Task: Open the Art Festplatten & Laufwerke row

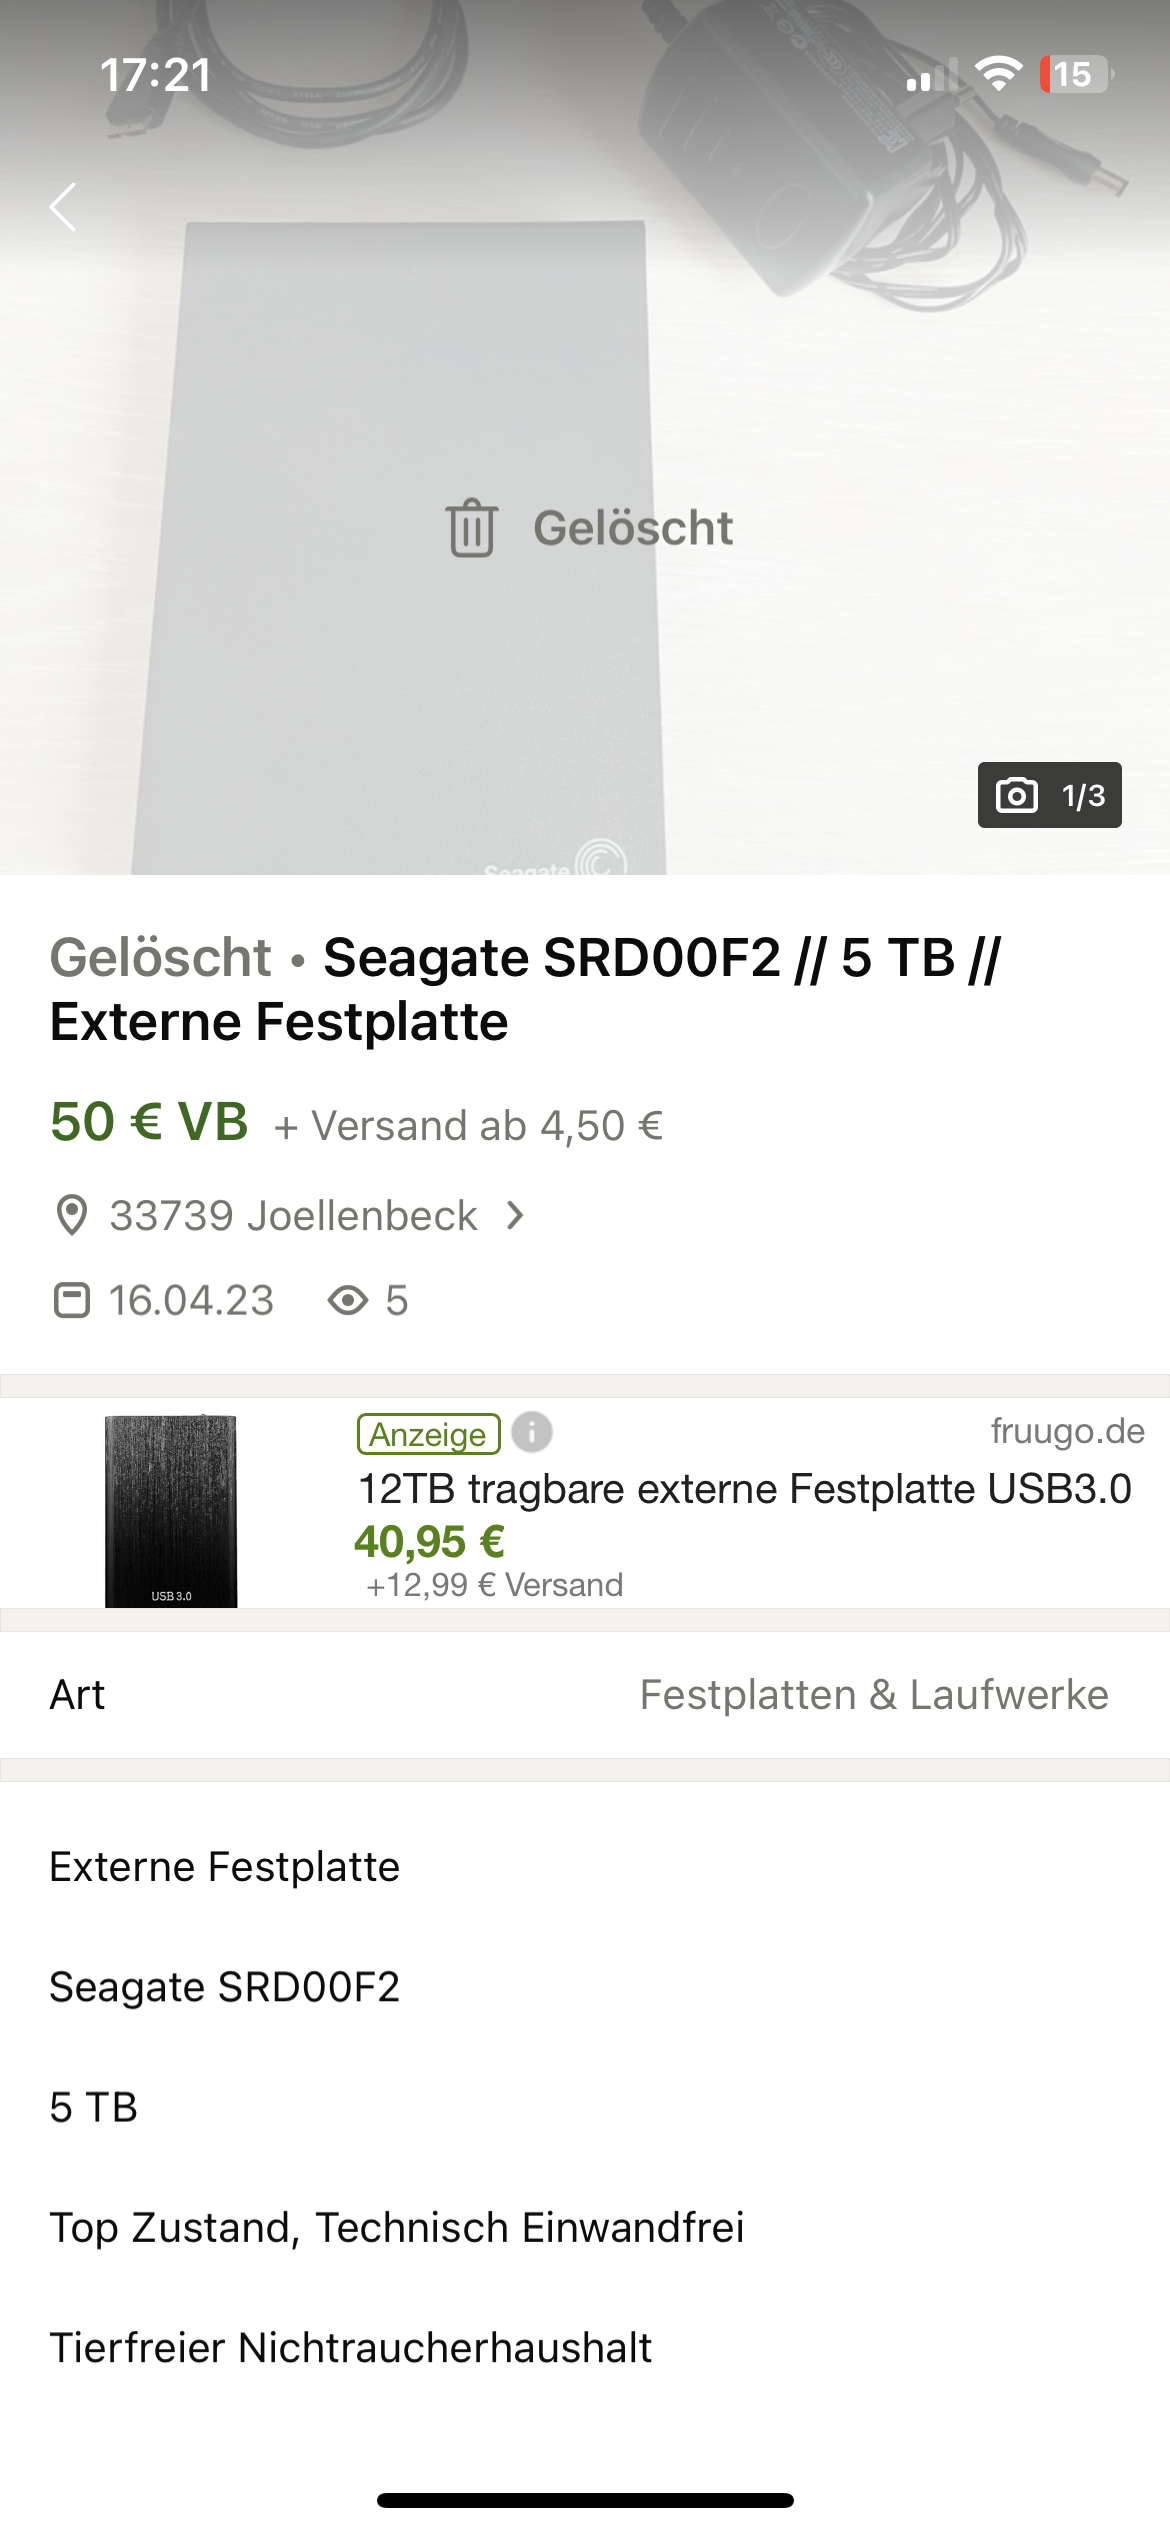Action: (585, 1695)
